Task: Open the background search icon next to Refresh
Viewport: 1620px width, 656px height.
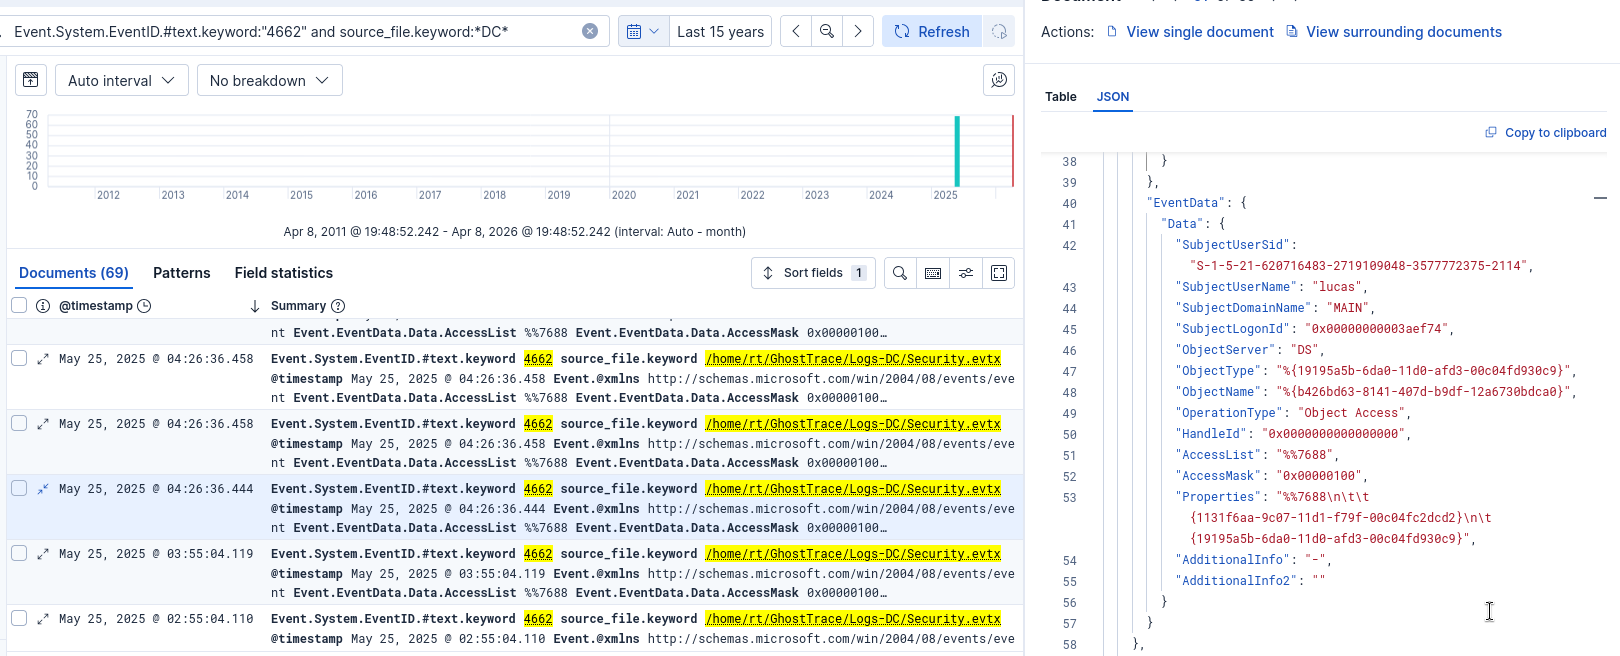Action: coord(999,31)
